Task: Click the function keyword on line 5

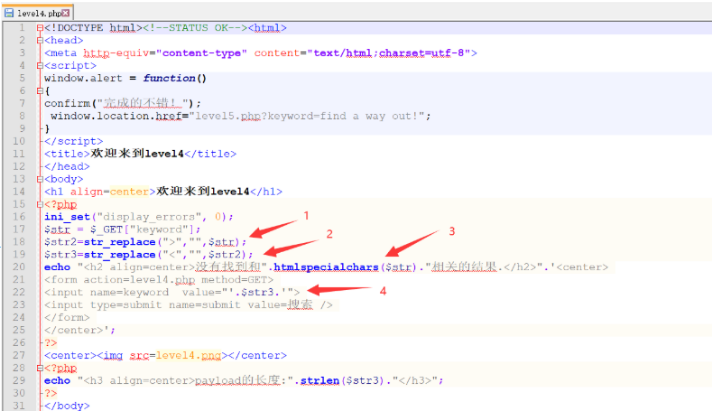Action: (x=169, y=78)
